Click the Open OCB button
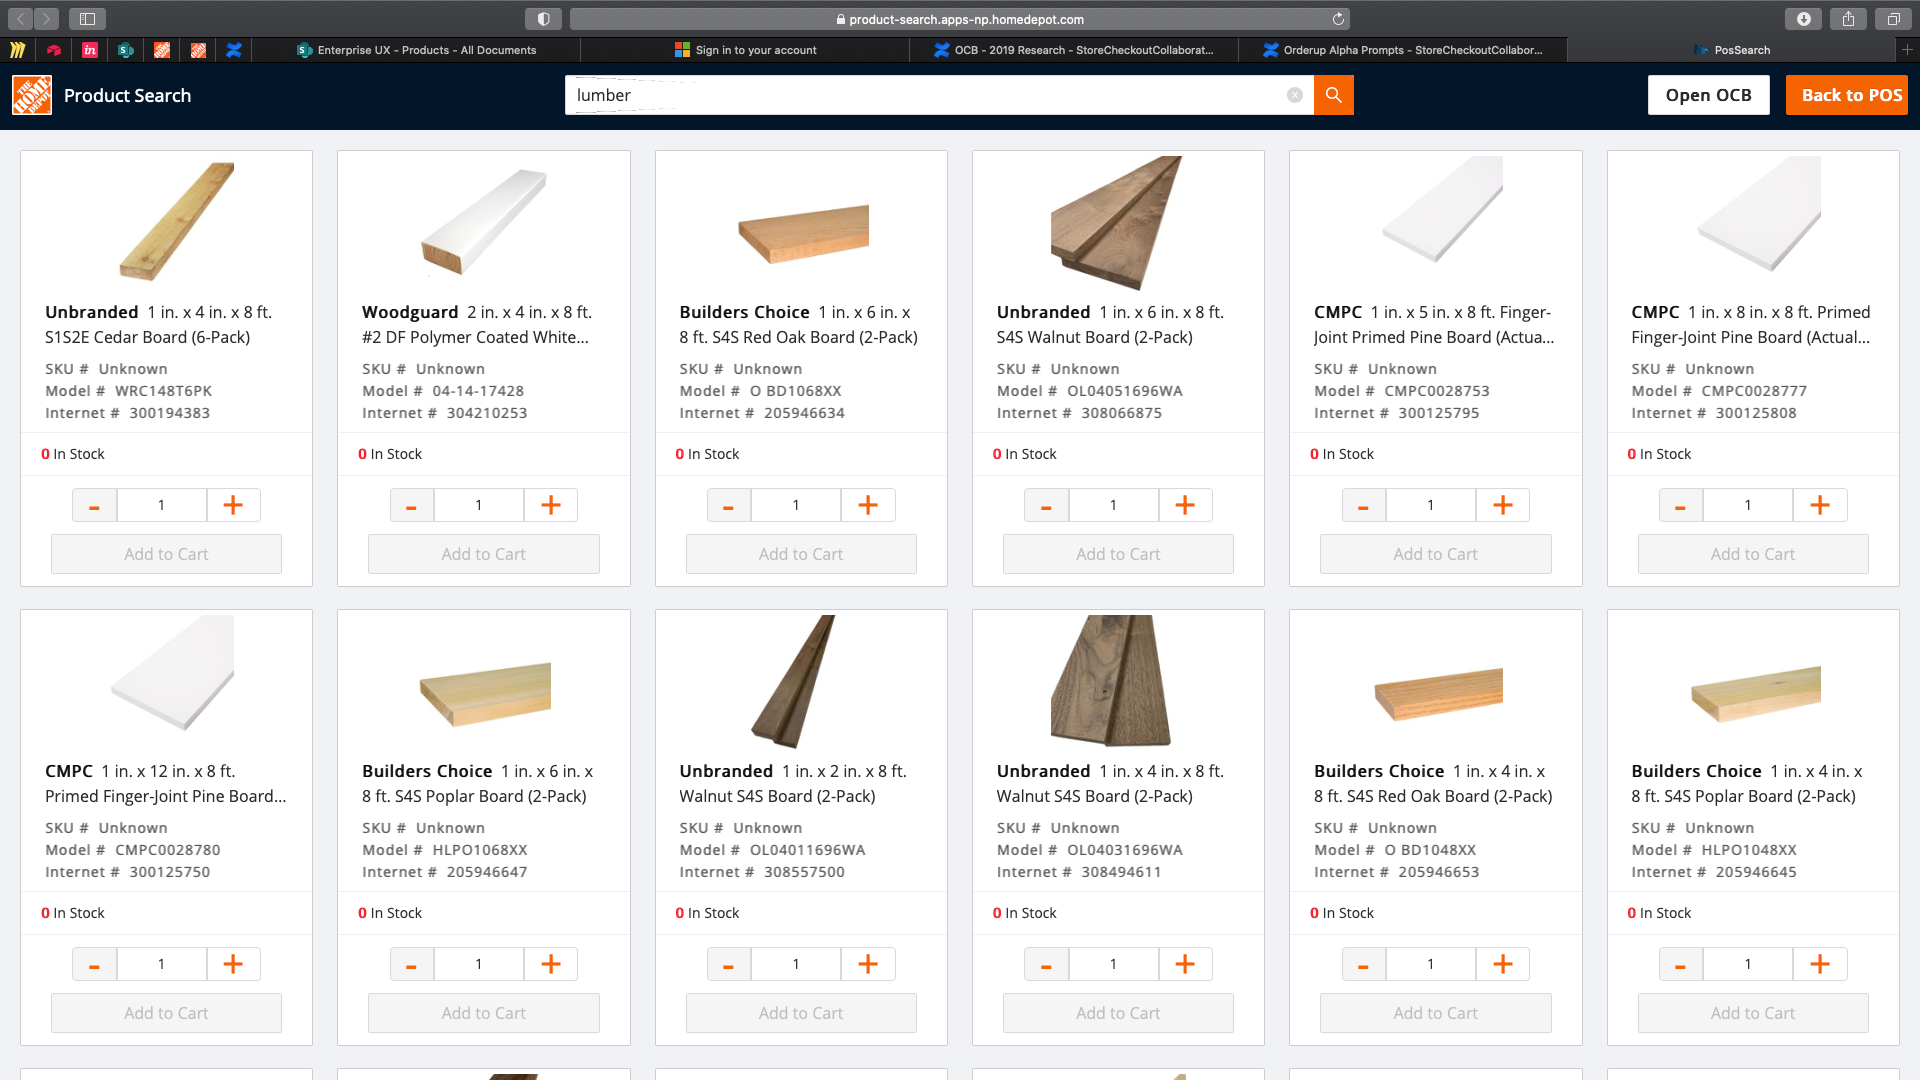The height and width of the screenshot is (1080, 1920). [1708, 95]
